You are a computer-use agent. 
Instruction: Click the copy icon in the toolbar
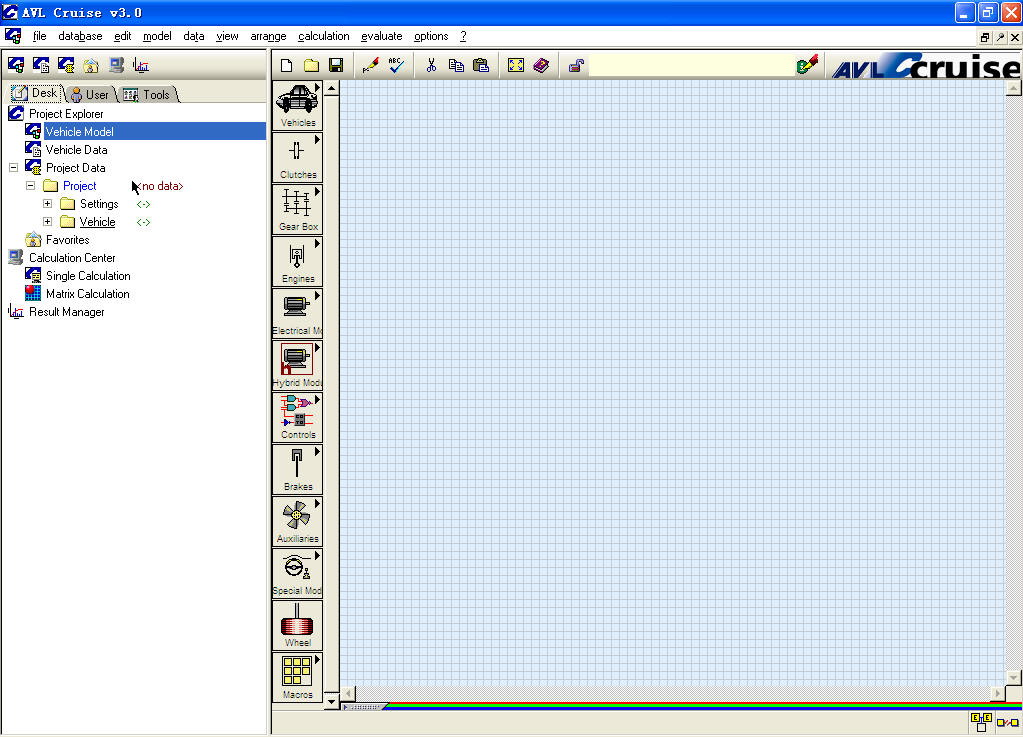[456, 65]
